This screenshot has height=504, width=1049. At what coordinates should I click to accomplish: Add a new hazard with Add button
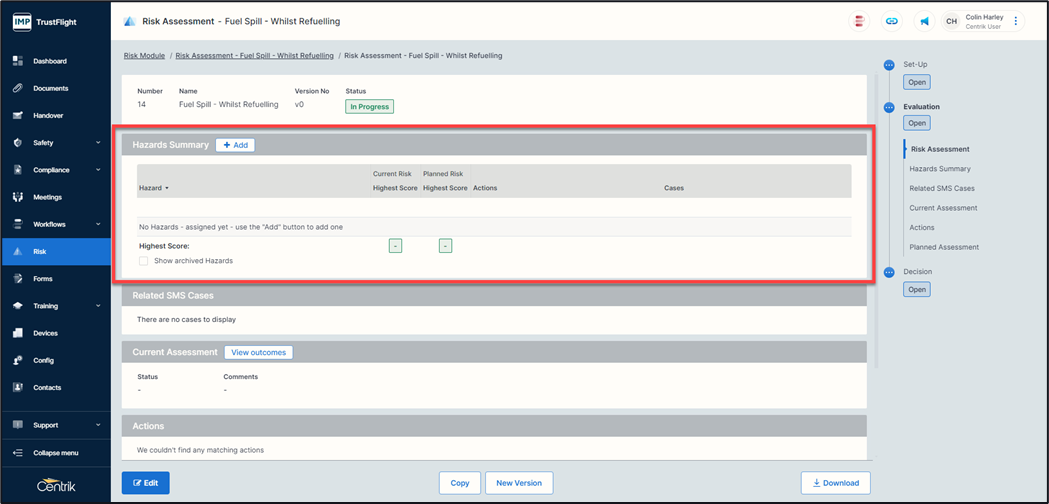(x=235, y=145)
